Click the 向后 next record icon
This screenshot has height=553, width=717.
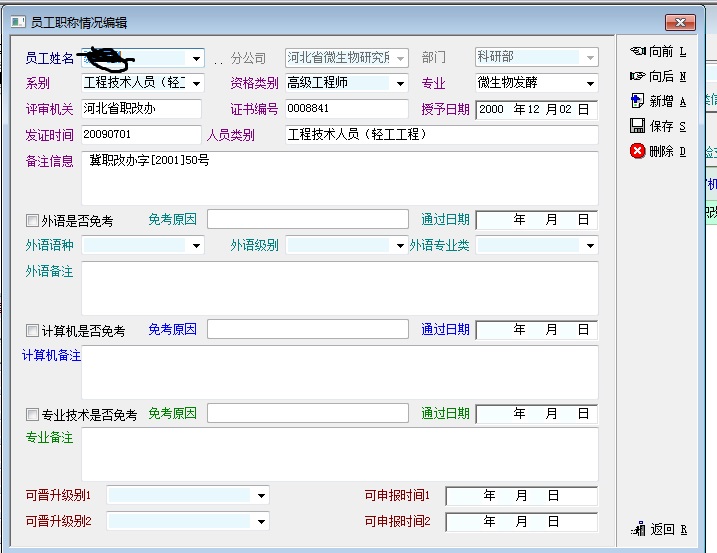click(x=638, y=76)
